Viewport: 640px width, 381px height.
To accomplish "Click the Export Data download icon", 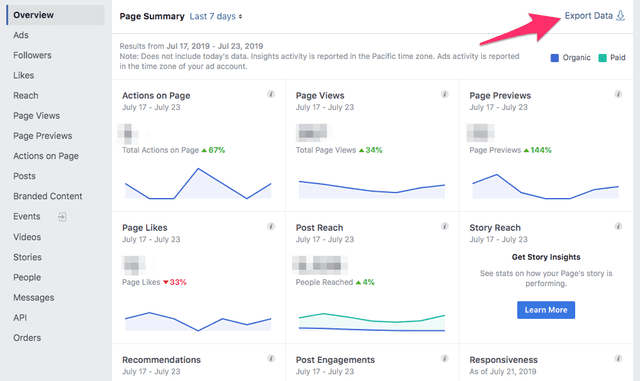I will pos(620,16).
